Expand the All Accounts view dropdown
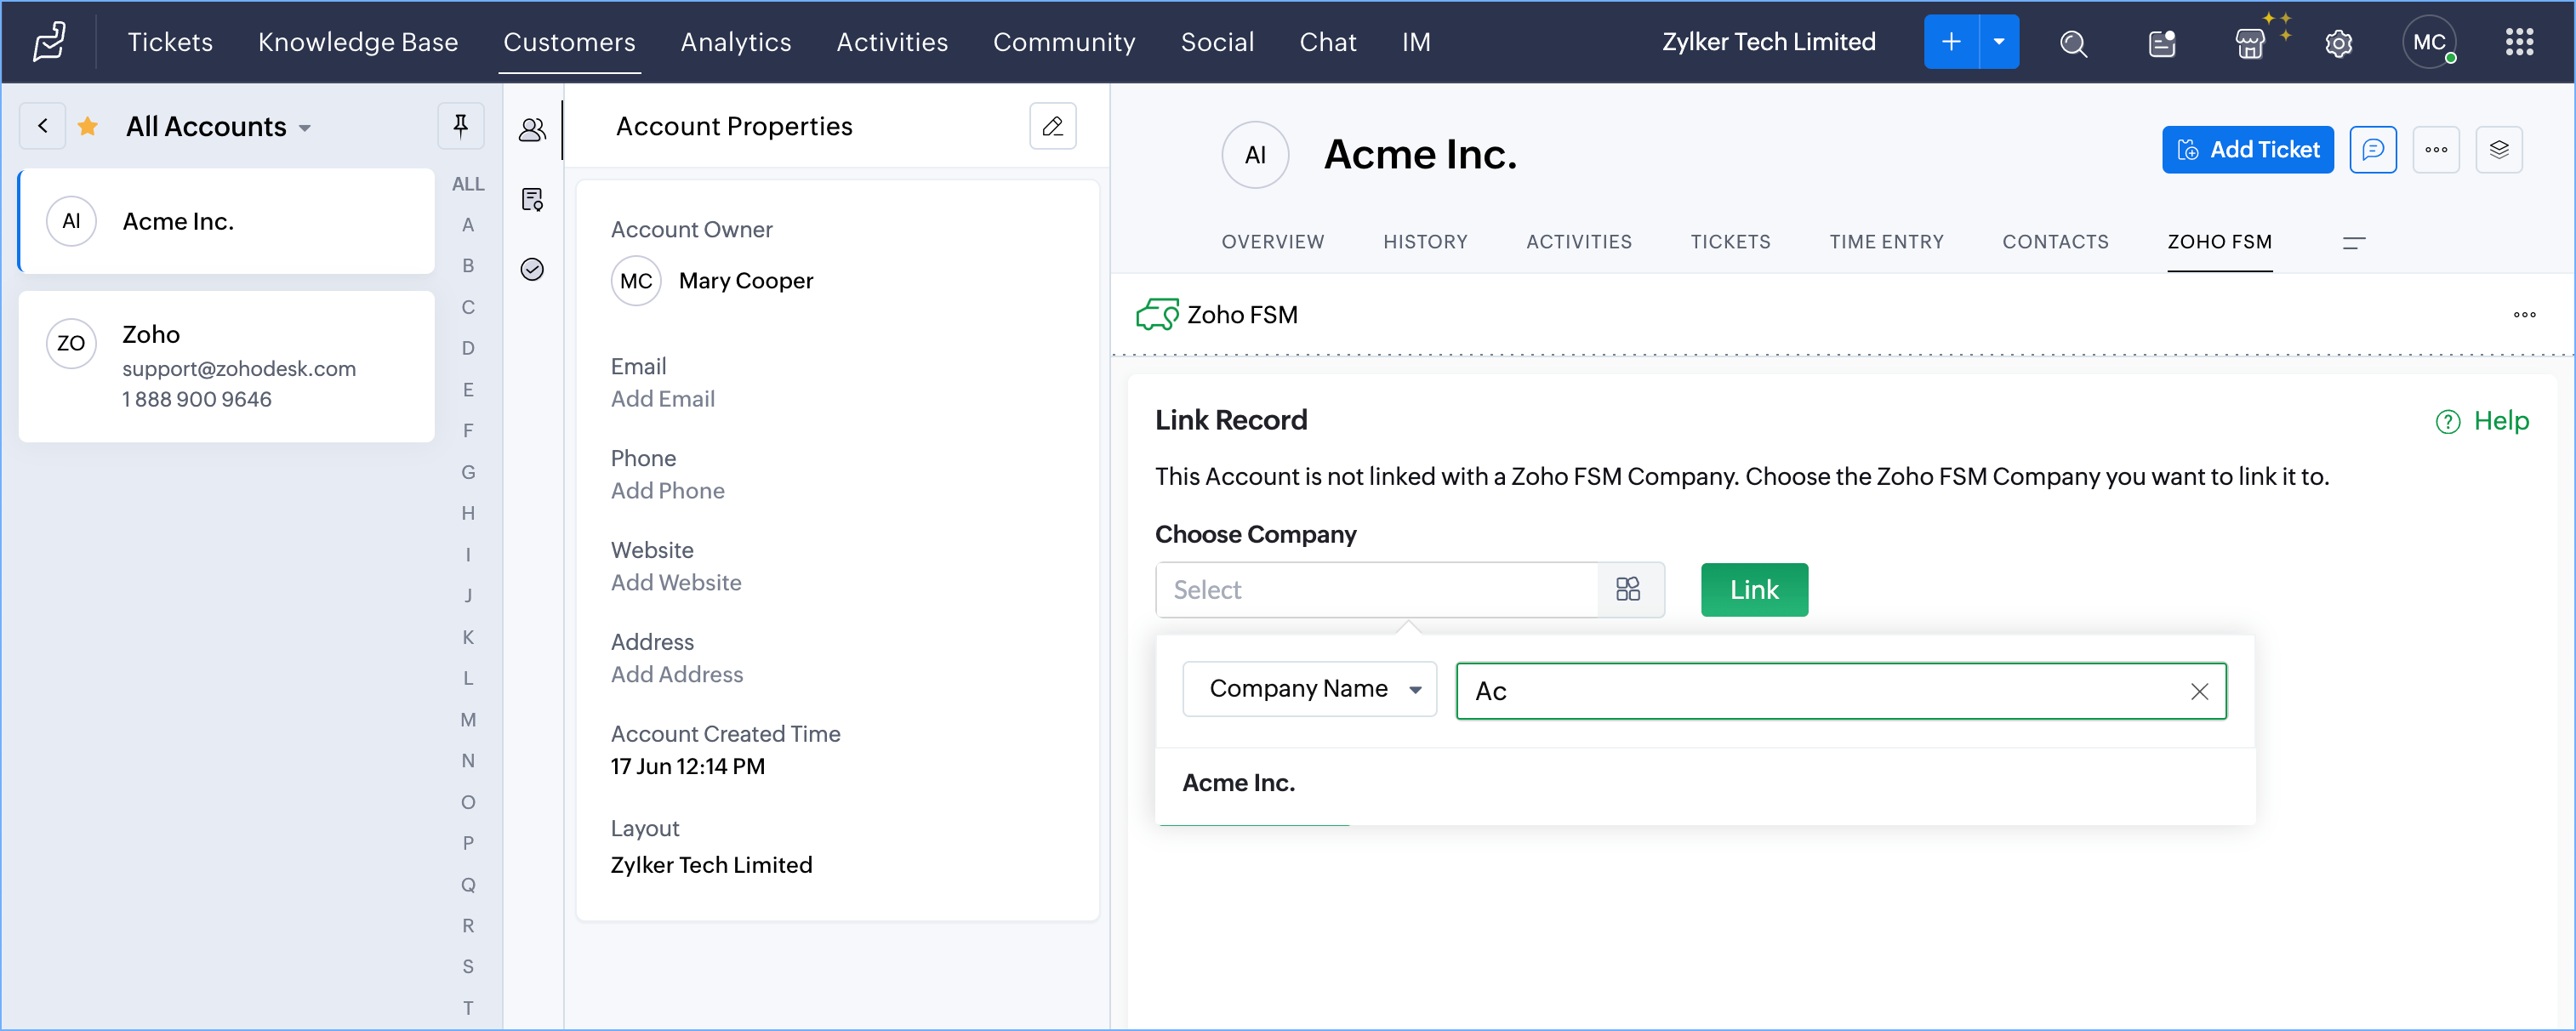The width and height of the screenshot is (2576, 1031). 305,128
